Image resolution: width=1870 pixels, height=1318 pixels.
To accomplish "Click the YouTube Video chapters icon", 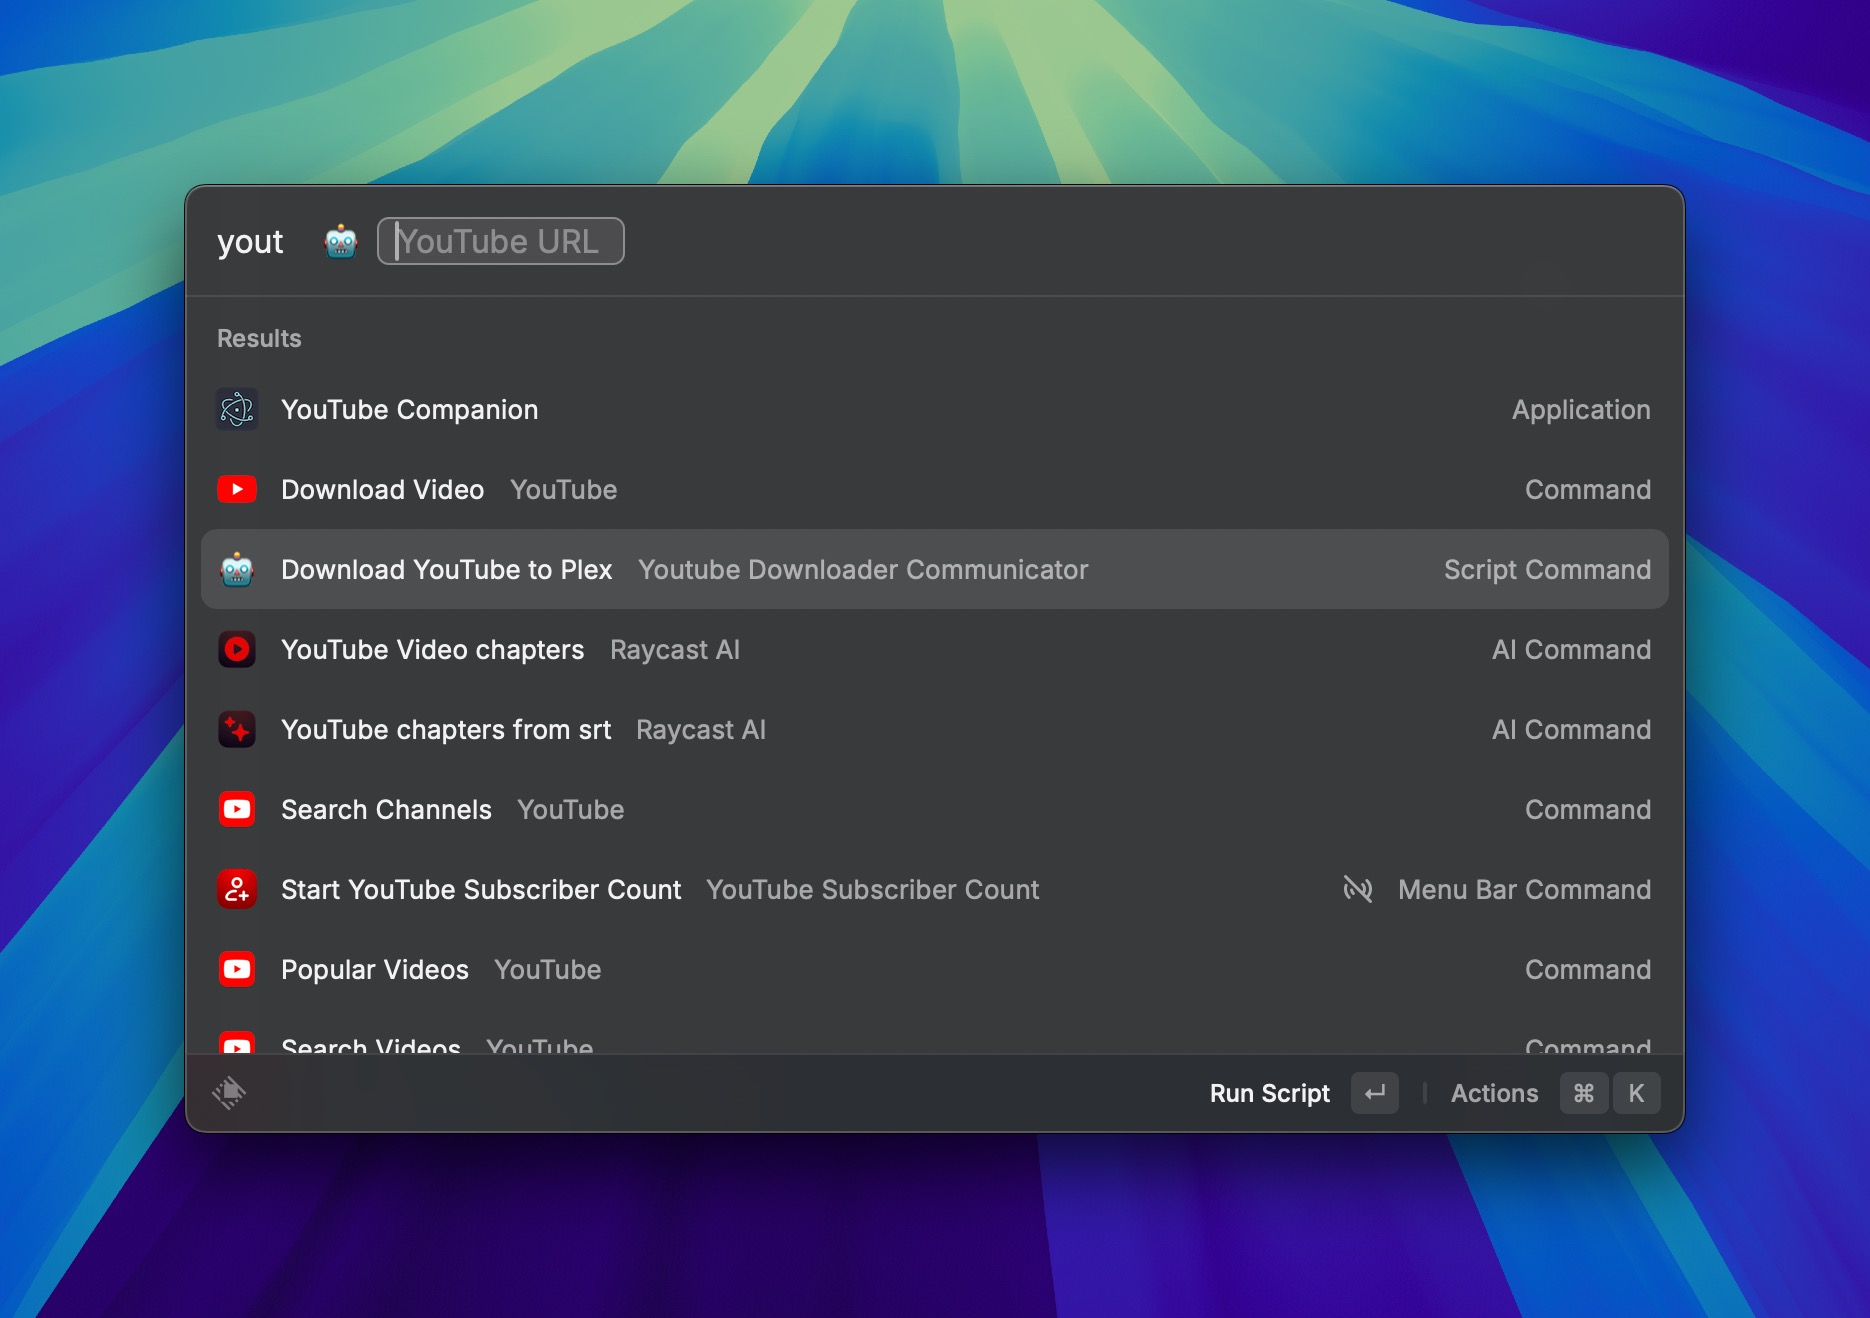I will coord(237,649).
